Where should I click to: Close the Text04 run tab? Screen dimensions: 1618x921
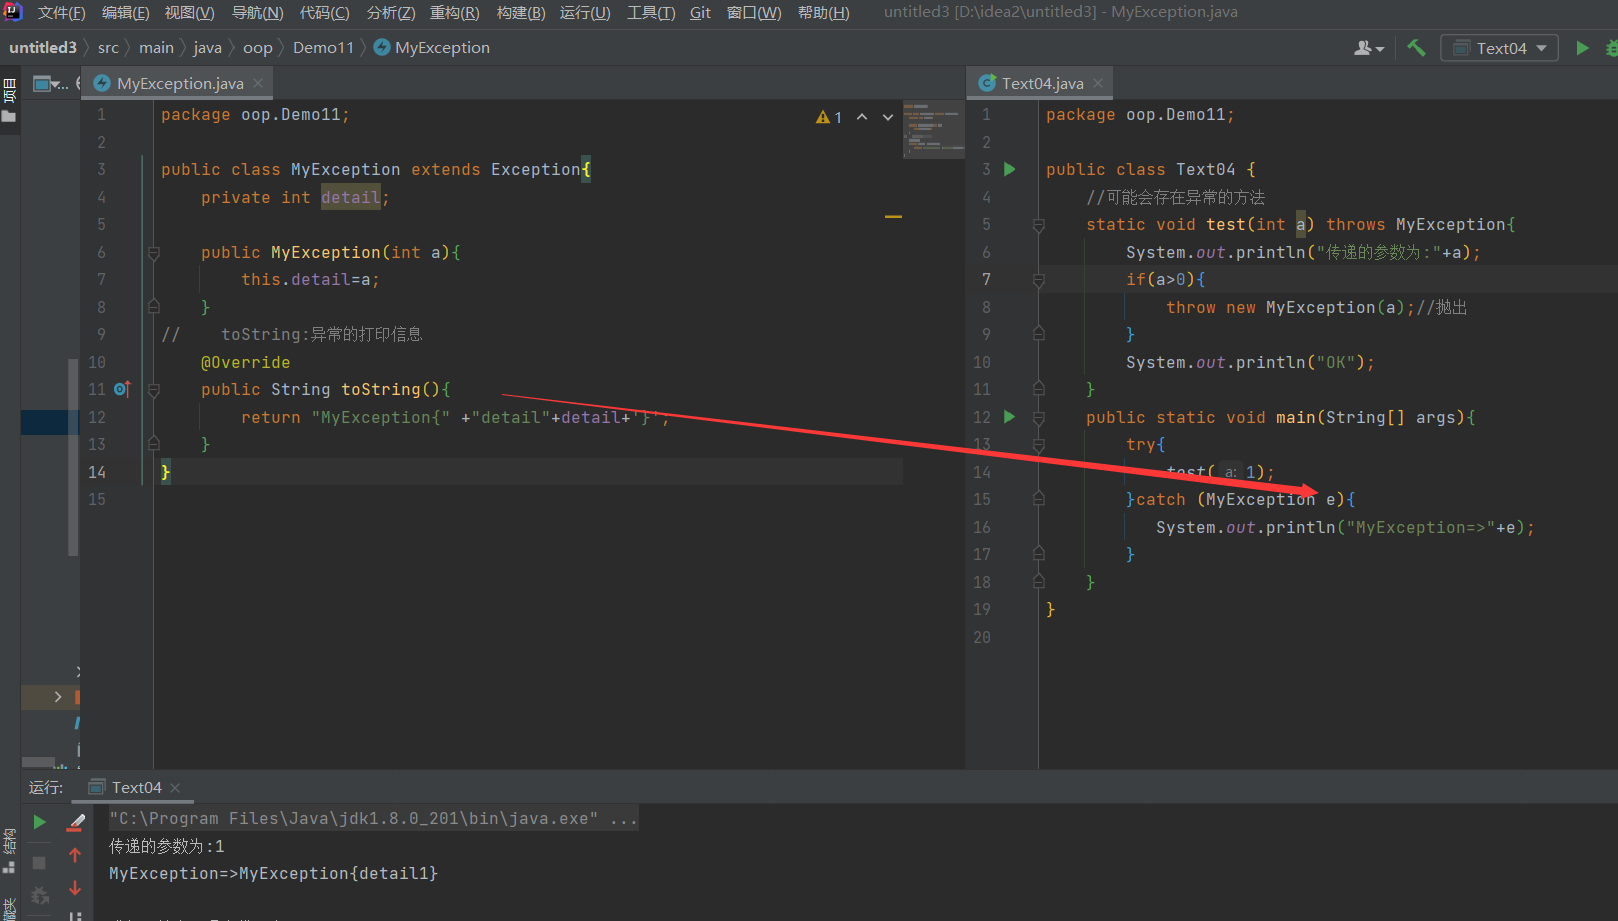coord(175,788)
